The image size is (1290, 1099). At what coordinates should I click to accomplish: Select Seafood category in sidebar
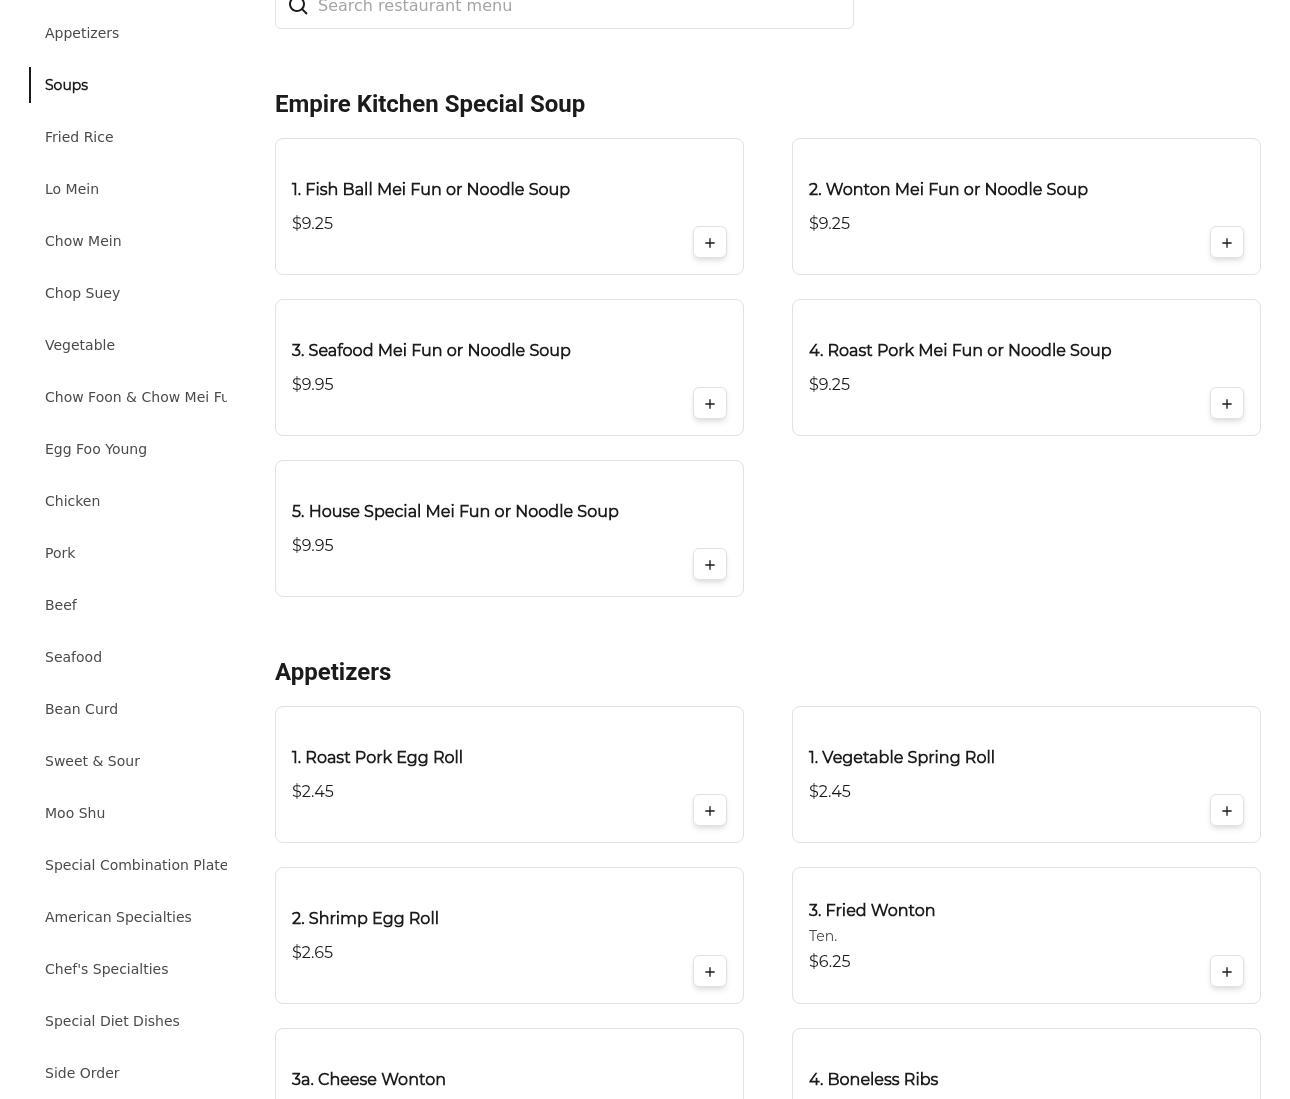point(73,657)
